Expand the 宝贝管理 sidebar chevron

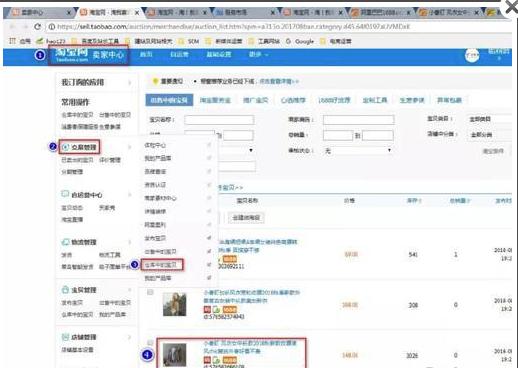tap(130, 290)
